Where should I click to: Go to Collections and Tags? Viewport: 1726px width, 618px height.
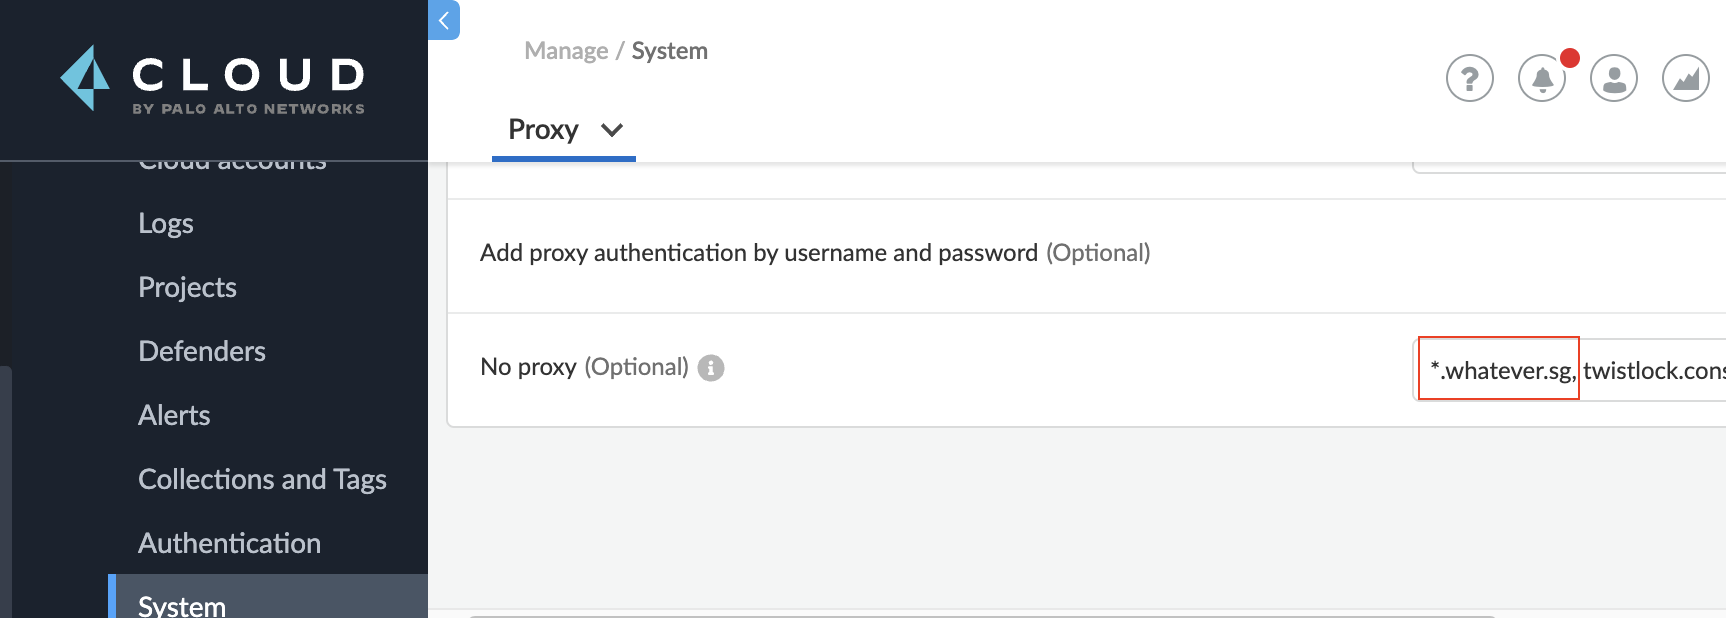click(x=262, y=479)
